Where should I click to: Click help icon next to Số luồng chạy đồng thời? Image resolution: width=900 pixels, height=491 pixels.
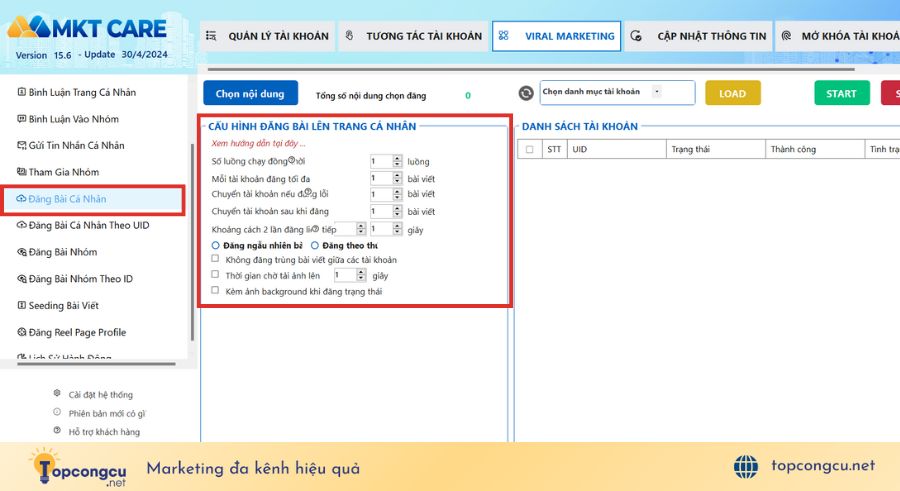[292, 160]
